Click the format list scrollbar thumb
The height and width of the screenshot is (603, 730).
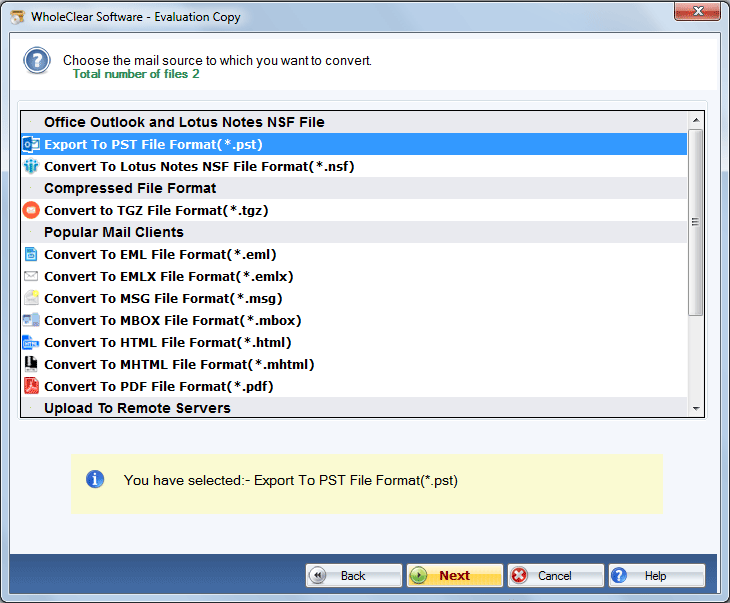696,223
